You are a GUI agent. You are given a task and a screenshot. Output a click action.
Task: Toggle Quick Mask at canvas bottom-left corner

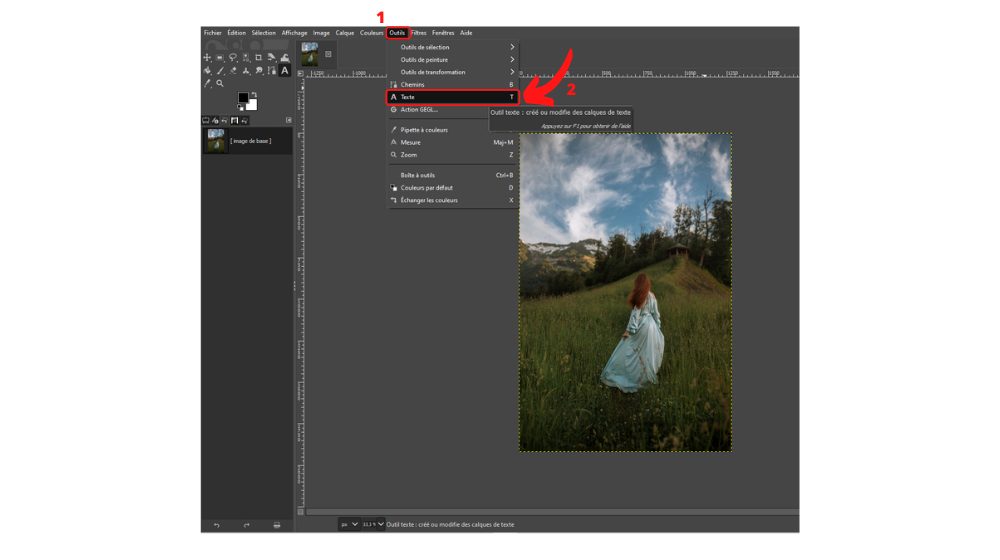(x=300, y=512)
